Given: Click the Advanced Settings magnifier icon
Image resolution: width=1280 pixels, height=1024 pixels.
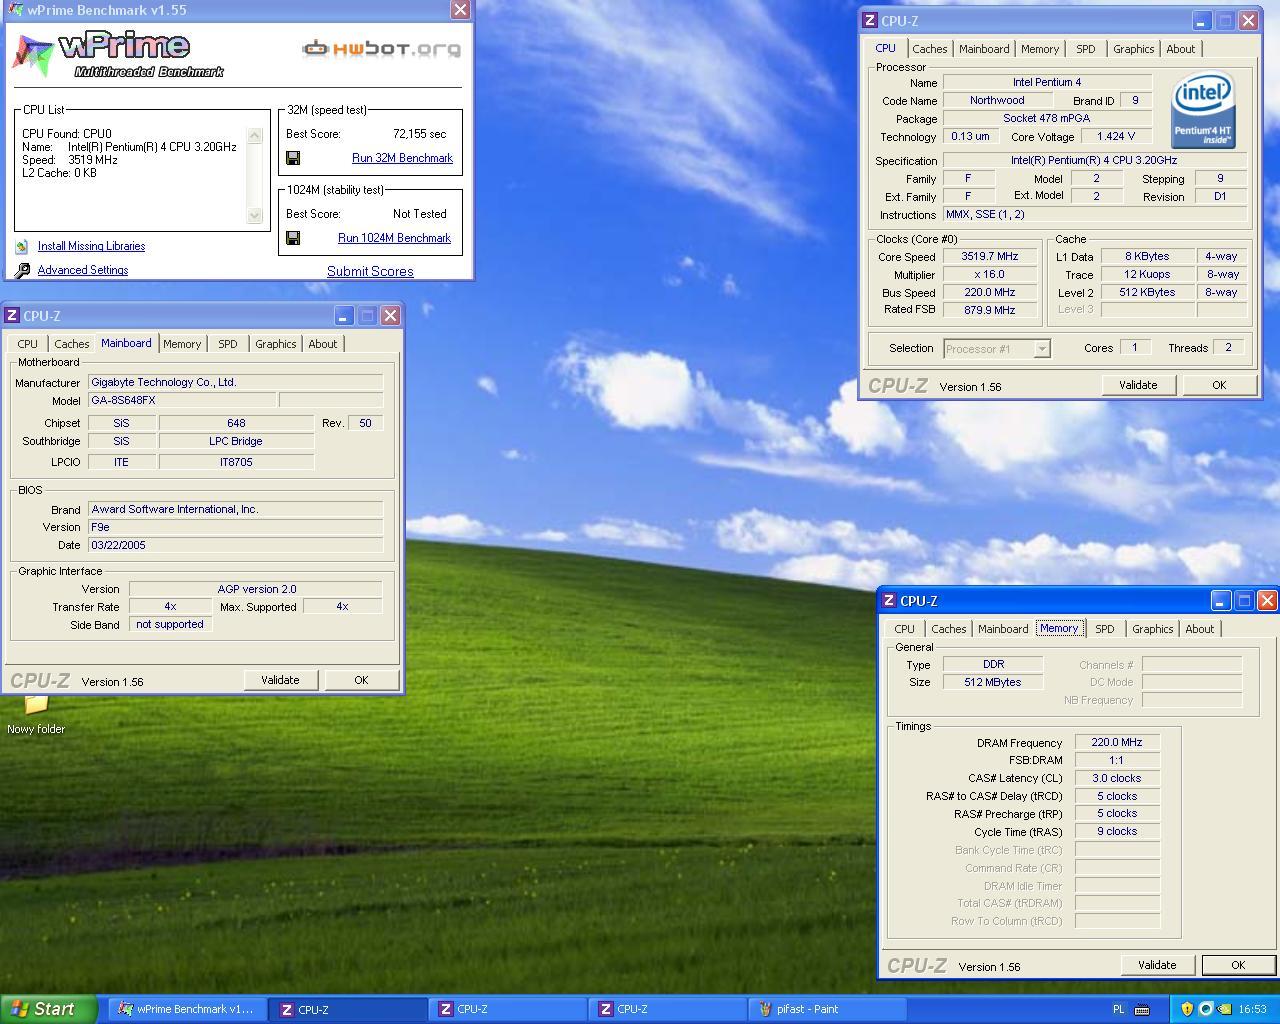Looking at the screenshot, I should coord(22,270).
